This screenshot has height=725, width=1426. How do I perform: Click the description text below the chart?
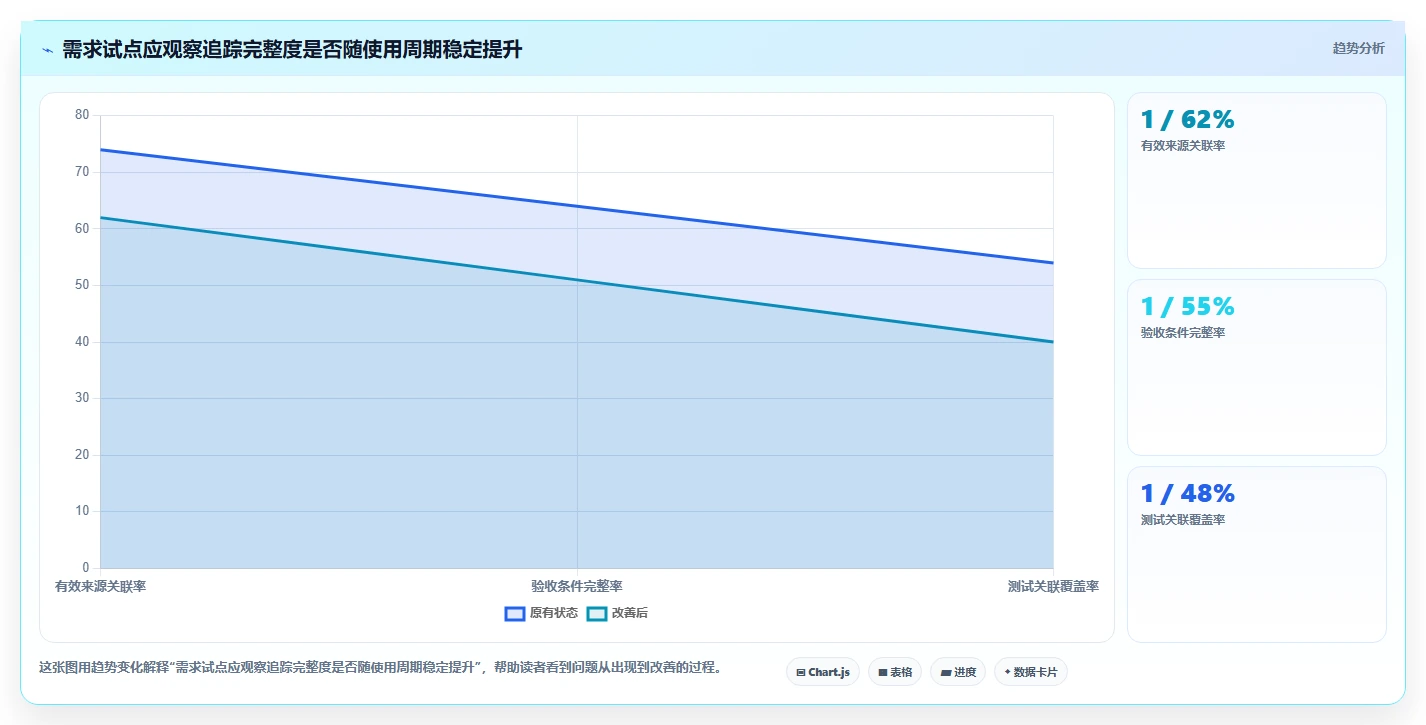(380, 667)
